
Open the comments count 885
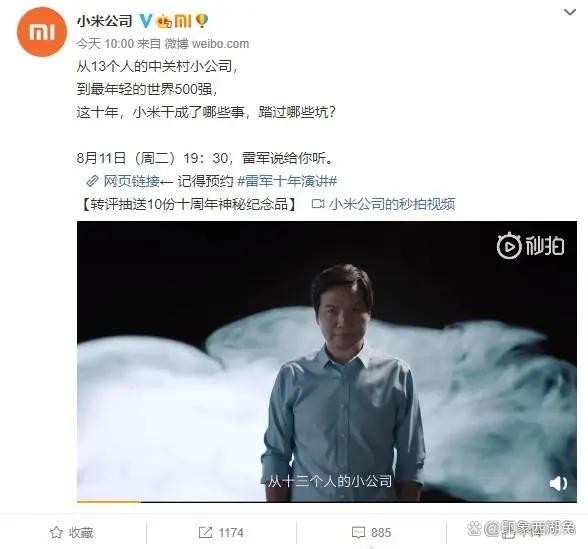pos(371,532)
